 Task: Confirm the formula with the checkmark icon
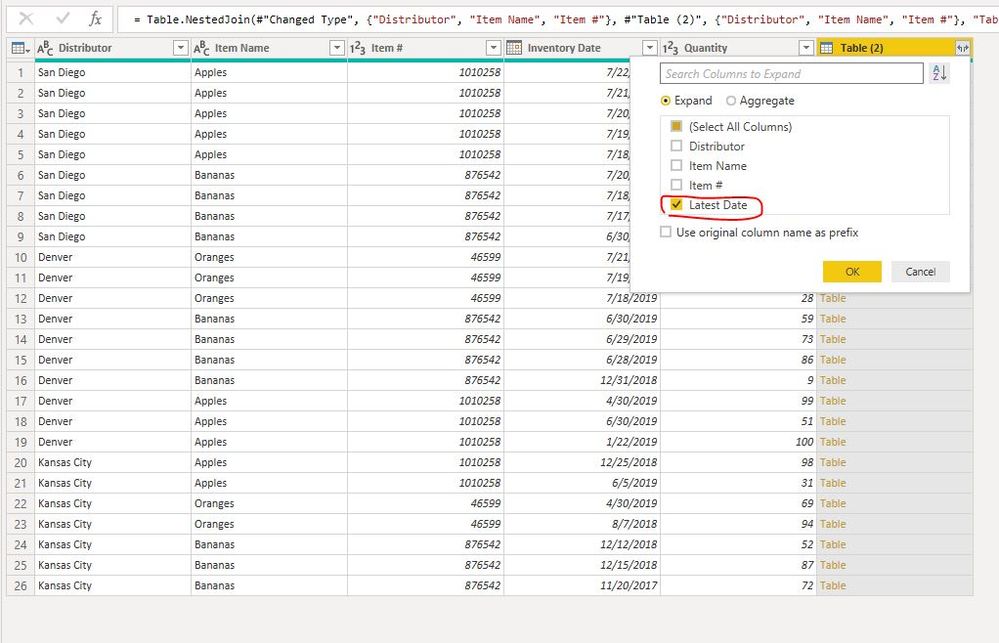(62, 18)
